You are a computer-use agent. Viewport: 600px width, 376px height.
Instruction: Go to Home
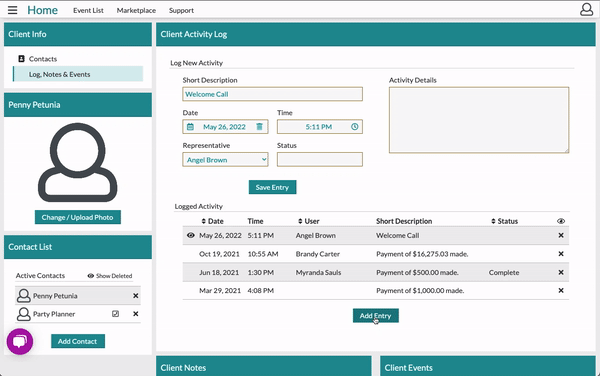pos(42,10)
